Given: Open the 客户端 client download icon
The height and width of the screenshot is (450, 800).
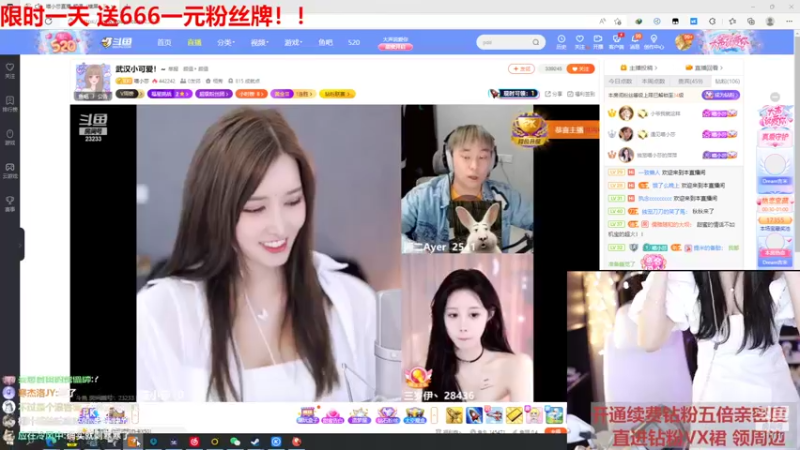Looking at the screenshot, I should coord(616,42).
